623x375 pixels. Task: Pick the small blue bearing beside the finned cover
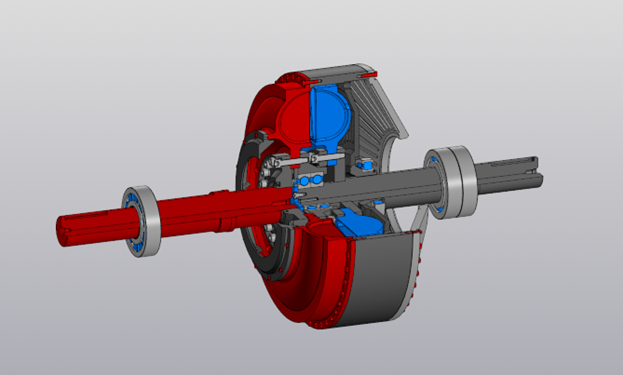pyautogui.click(x=366, y=164)
